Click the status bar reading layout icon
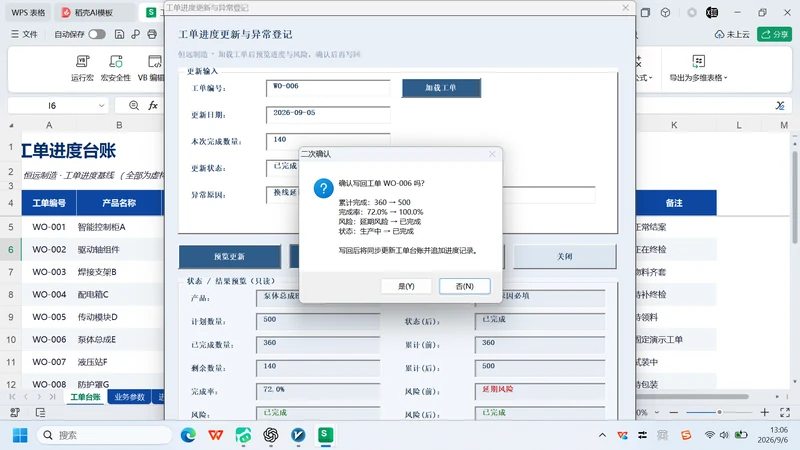Screen dimensions: 800x450 tap(40, 412)
